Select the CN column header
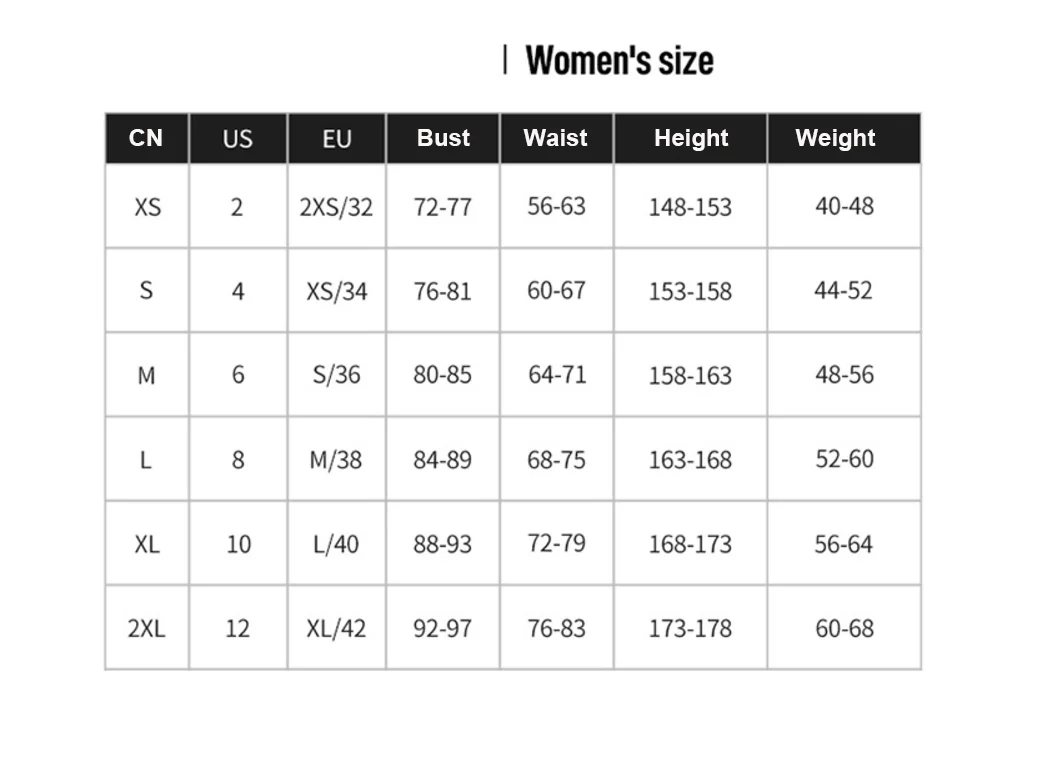The height and width of the screenshot is (772, 1040). click(146, 138)
